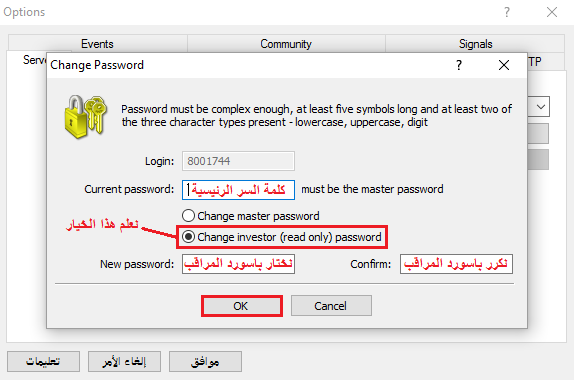Focus the Current password field

pos(238,190)
